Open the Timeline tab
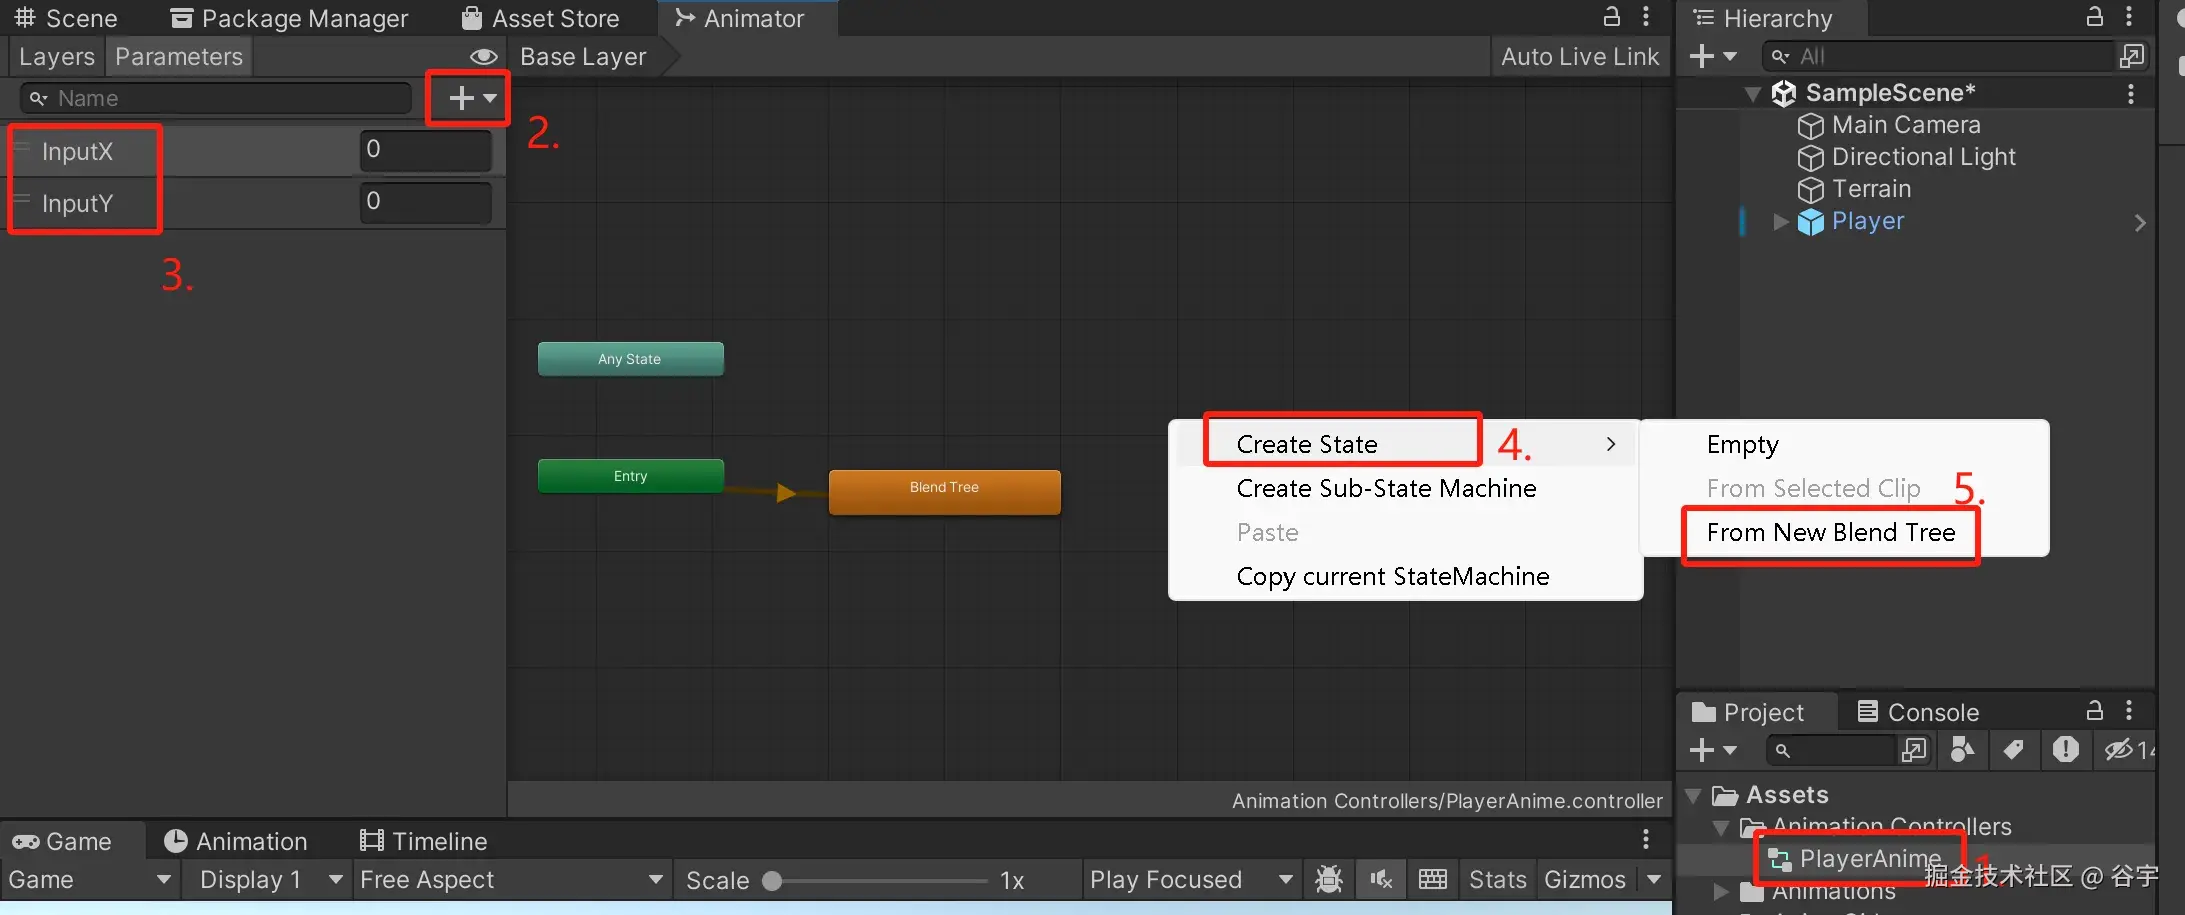Viewport: 2185px width, 915px height. tap(423, 842)
